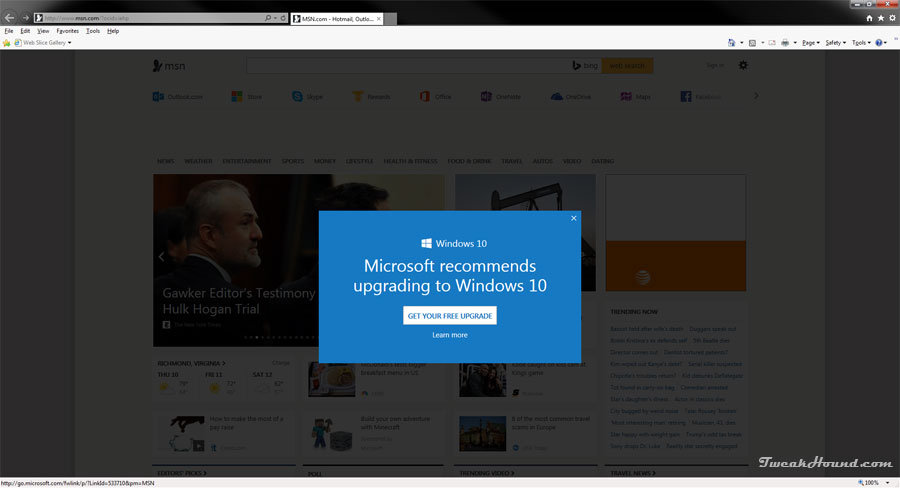Select the MSN.com - Hotmail, Outlook tab
This screenshot has width=900, height=488.
coord(336,19)
